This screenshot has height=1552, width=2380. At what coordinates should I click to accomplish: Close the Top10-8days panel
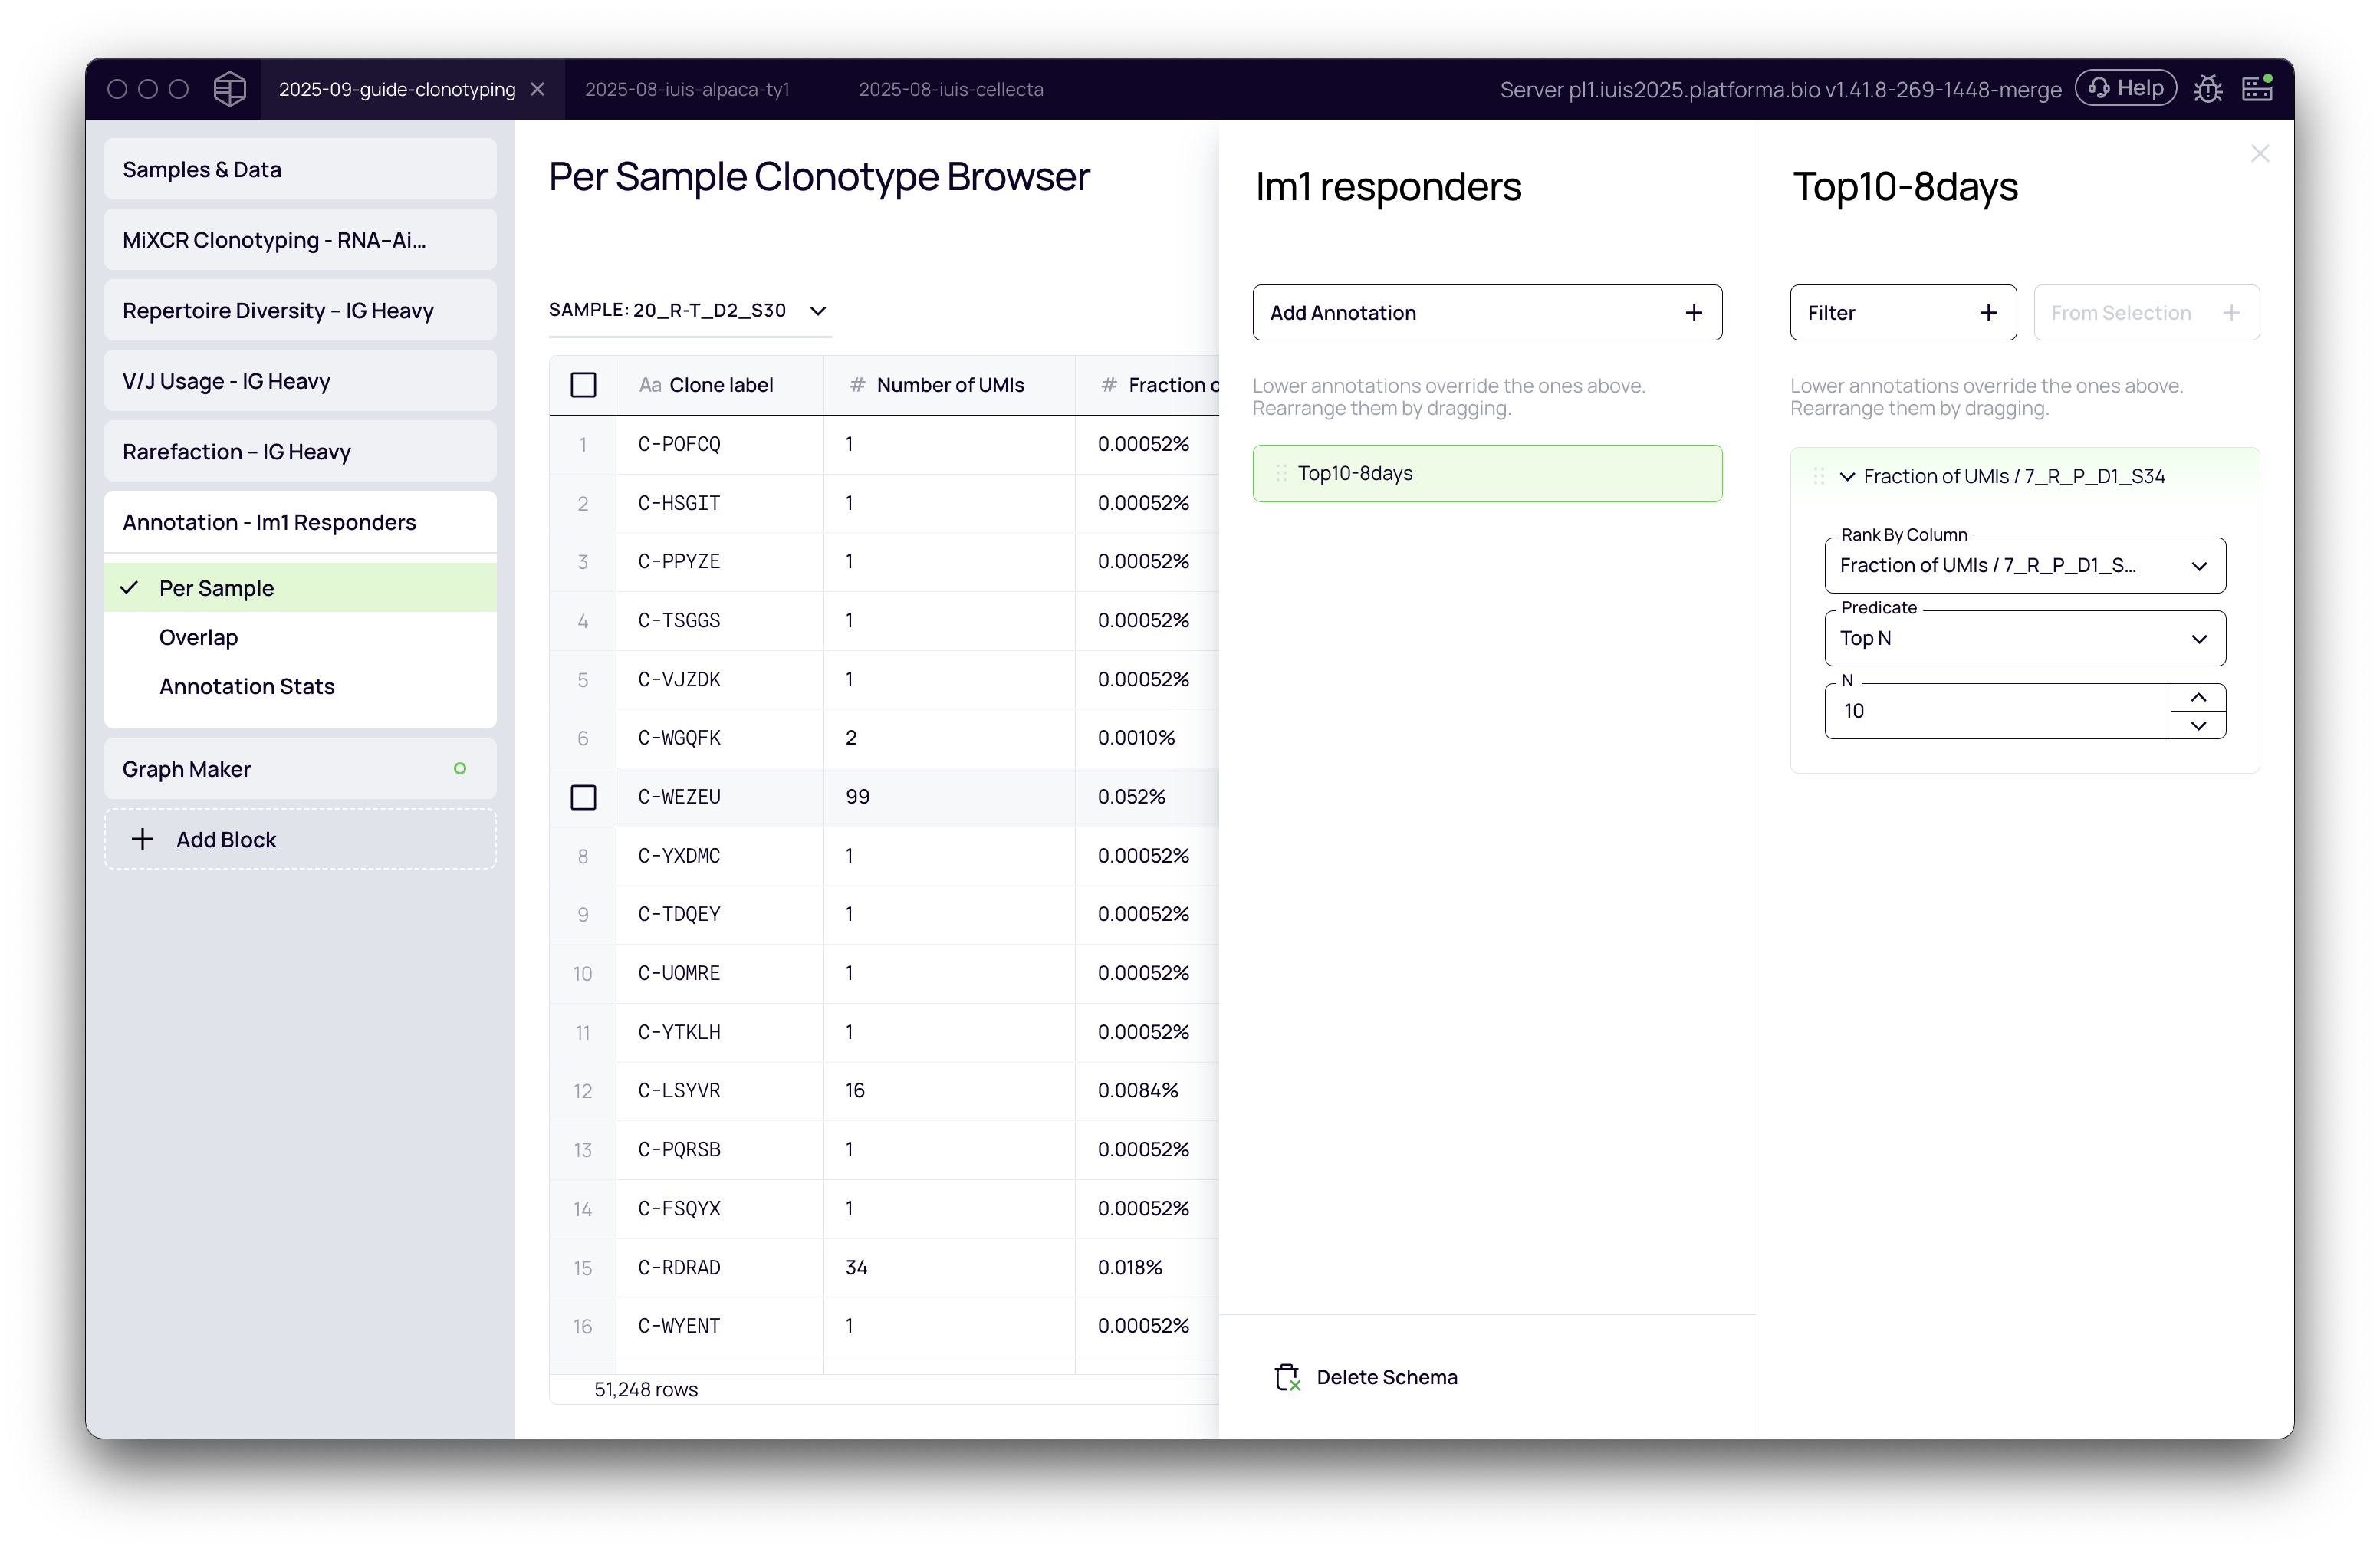2259,154
